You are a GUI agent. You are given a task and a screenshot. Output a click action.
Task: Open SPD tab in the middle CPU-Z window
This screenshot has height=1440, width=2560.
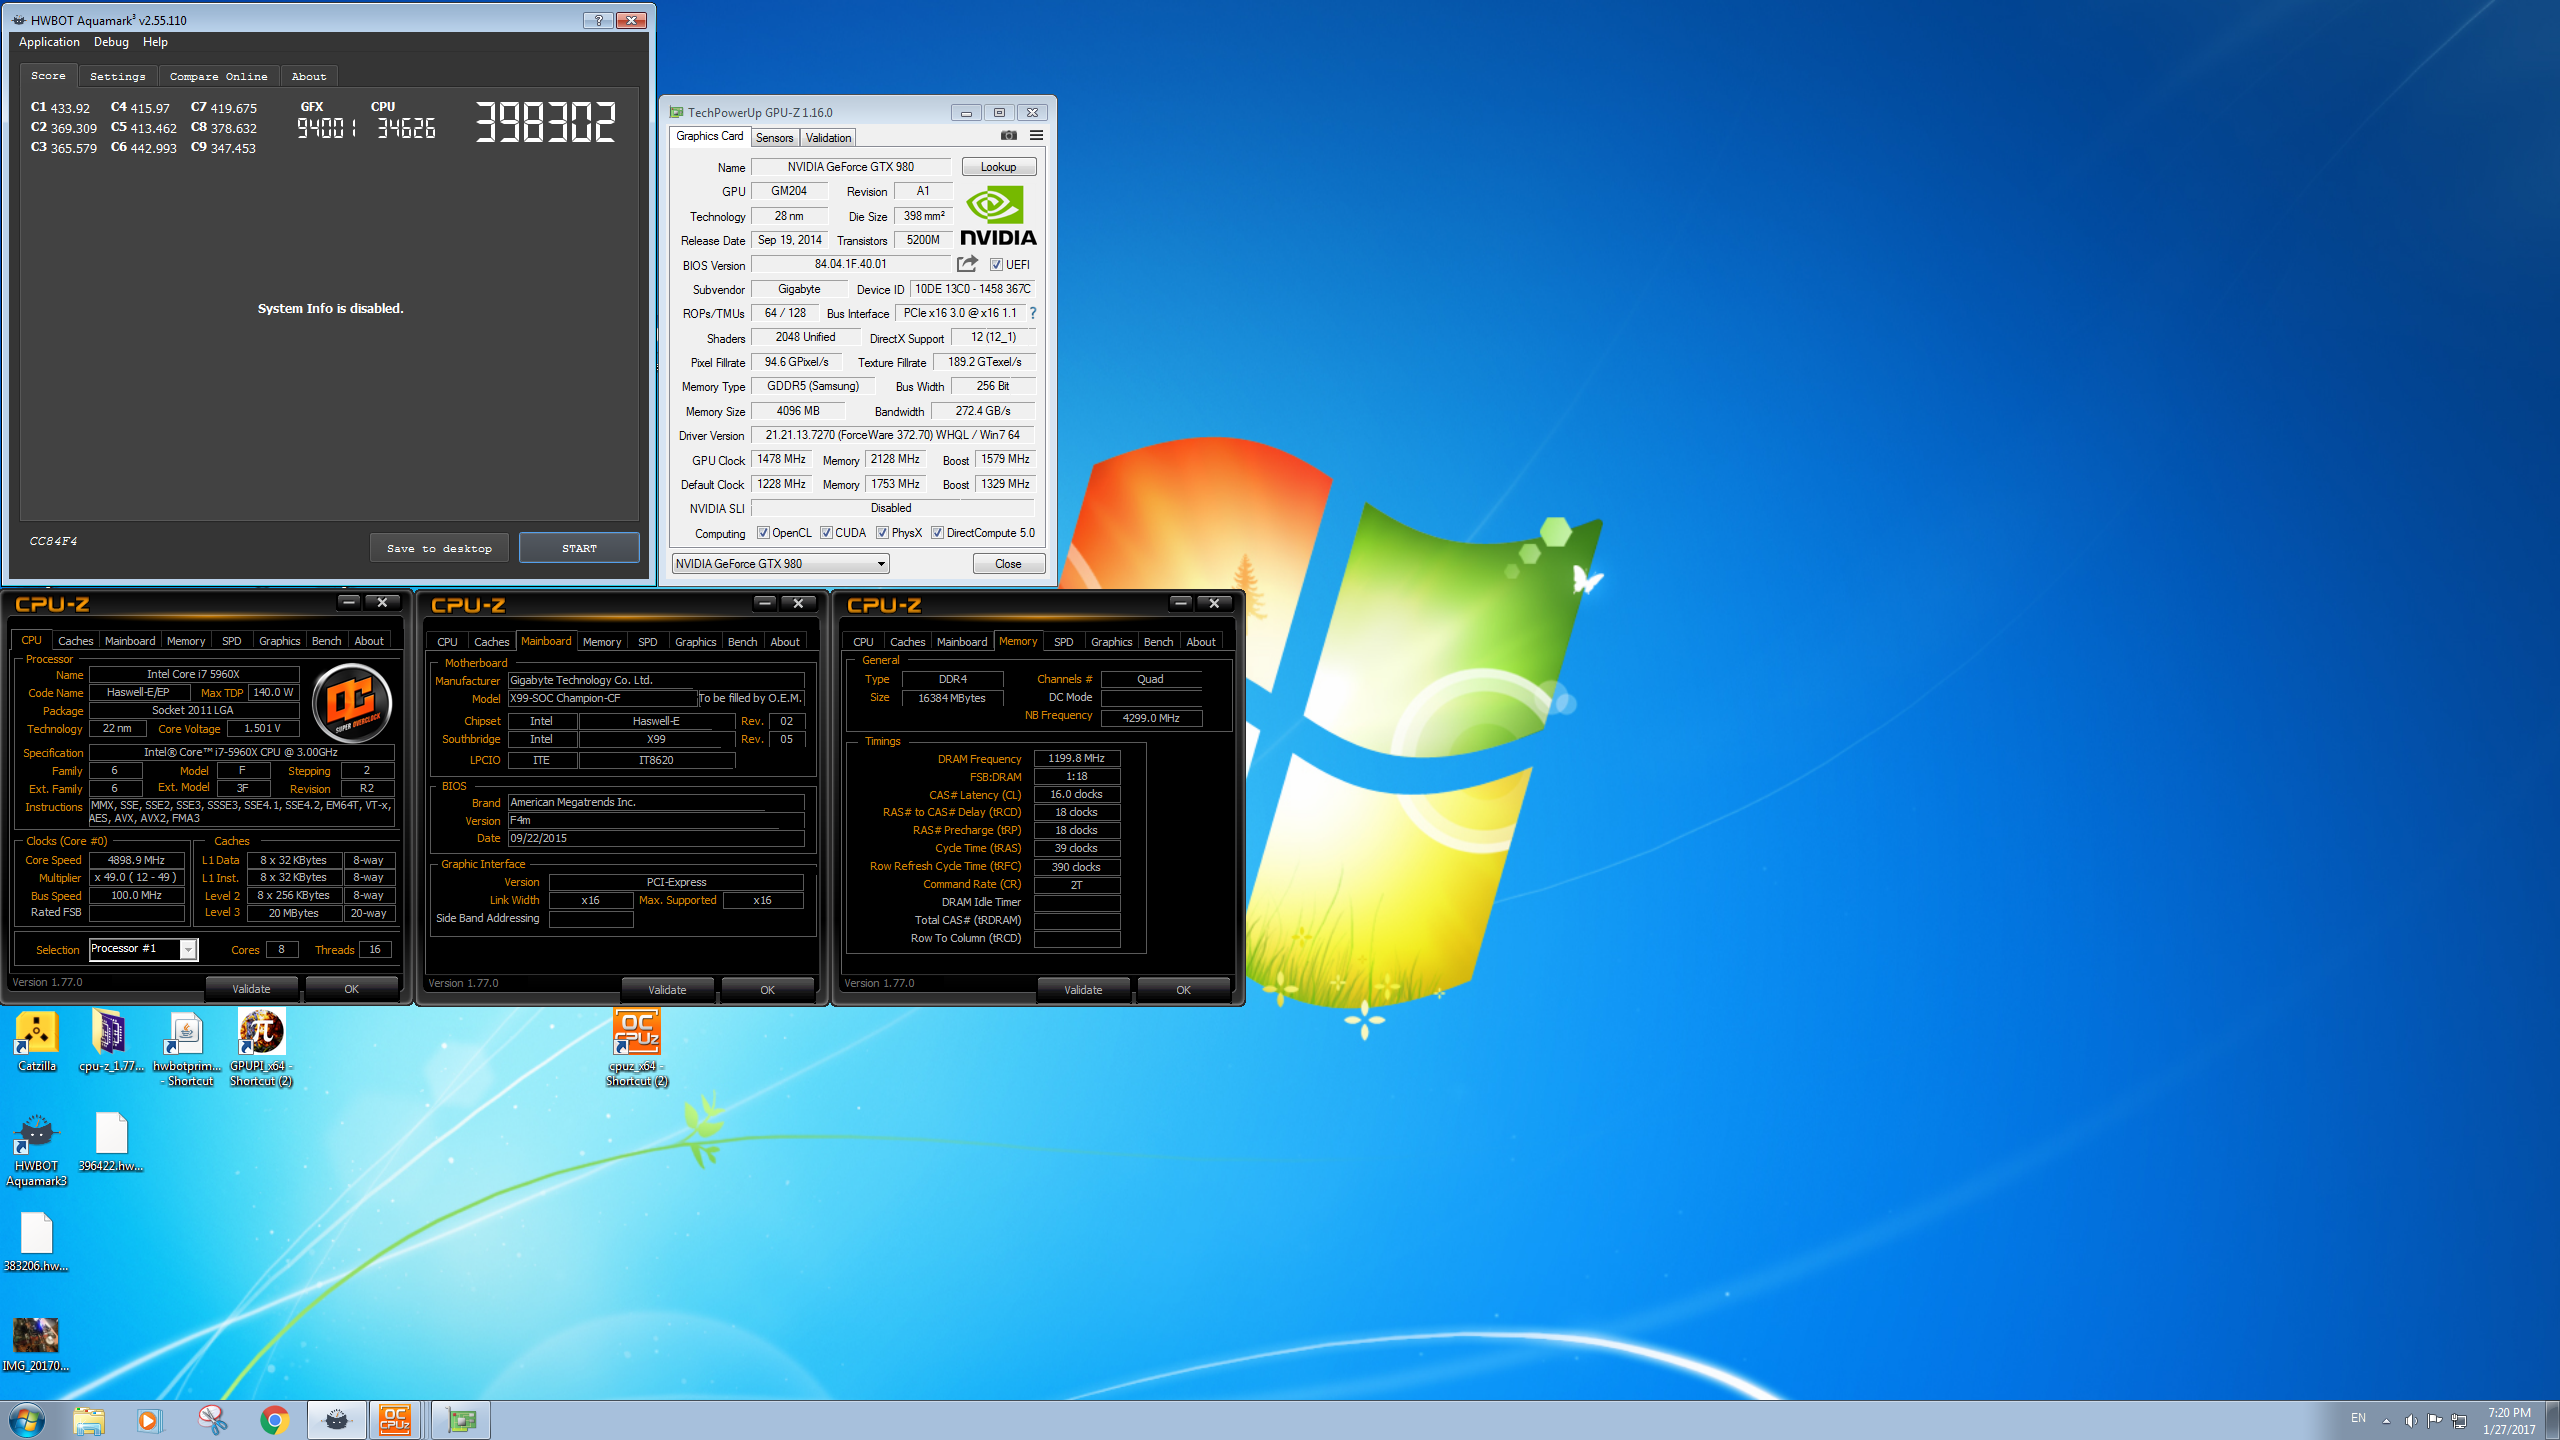click(x=647, y=642)
